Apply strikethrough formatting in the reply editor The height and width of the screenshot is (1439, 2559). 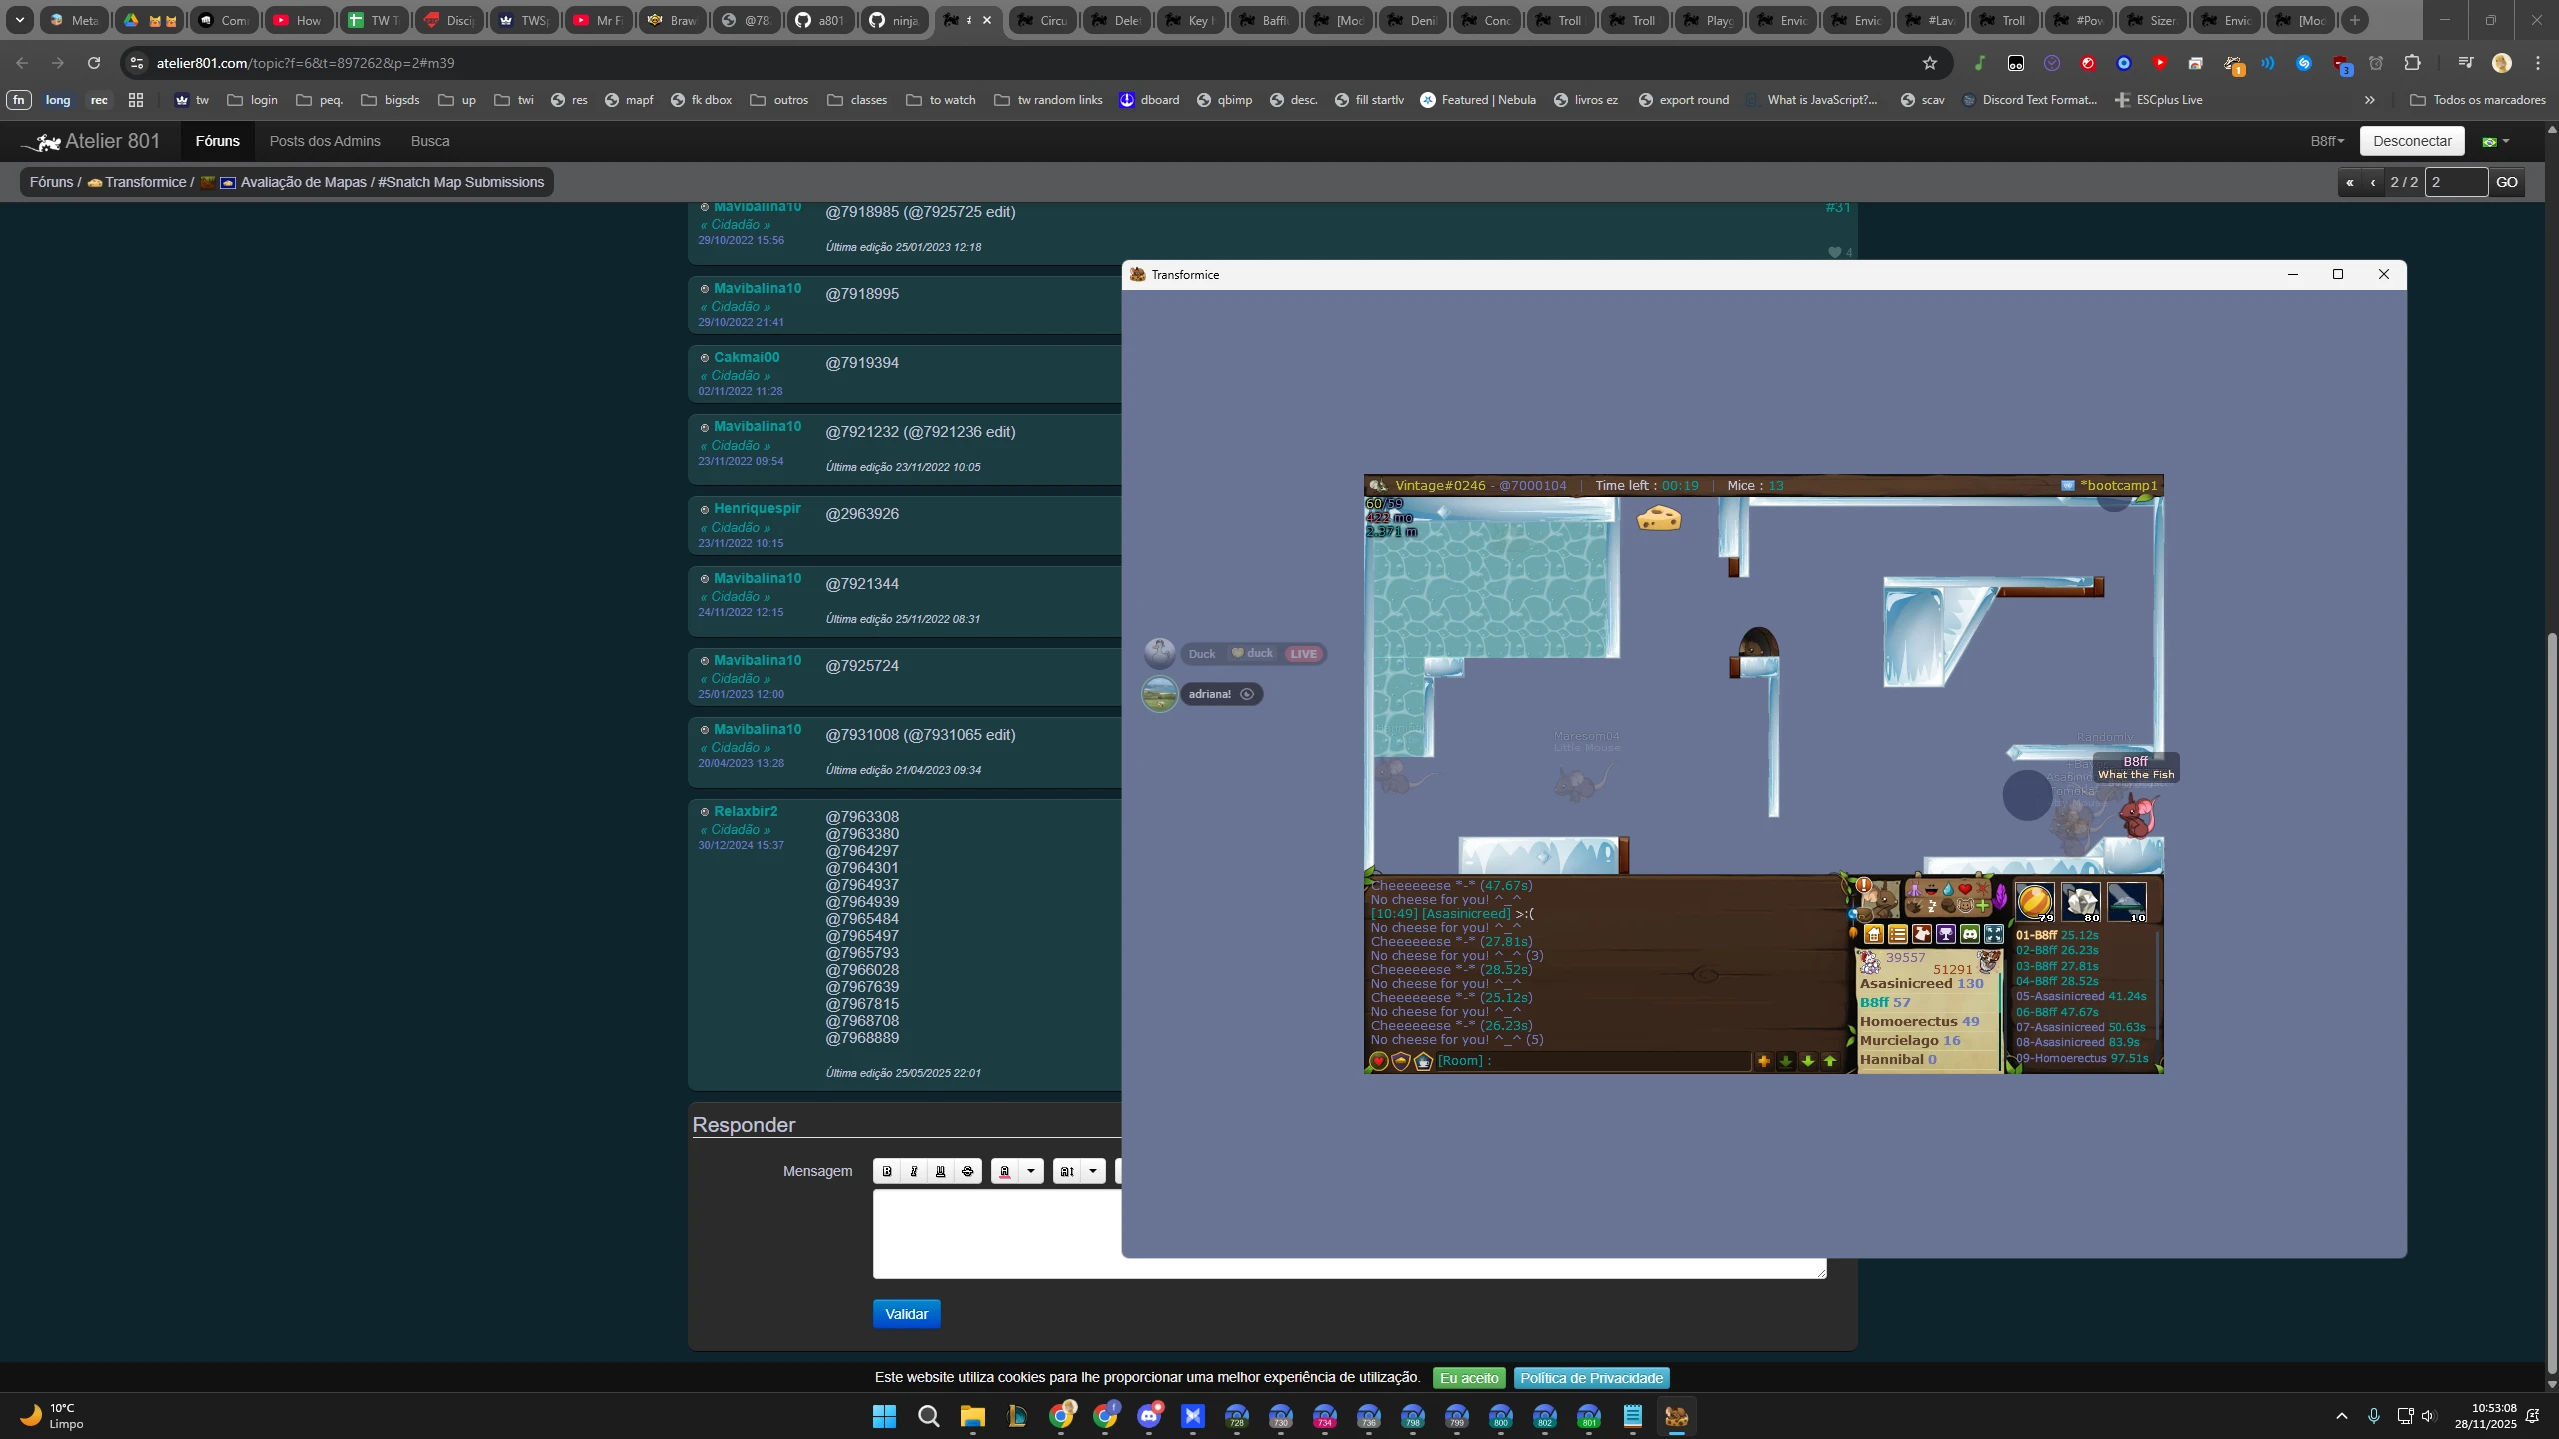pyautogui.click(x=968, y=1171)
